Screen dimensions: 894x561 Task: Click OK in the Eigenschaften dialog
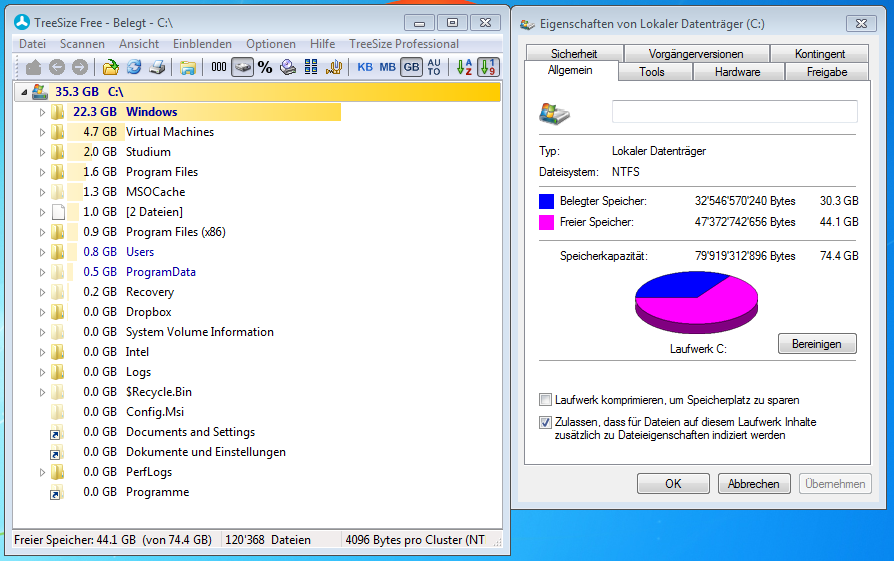pyautogui.click(x=673, y=483)
